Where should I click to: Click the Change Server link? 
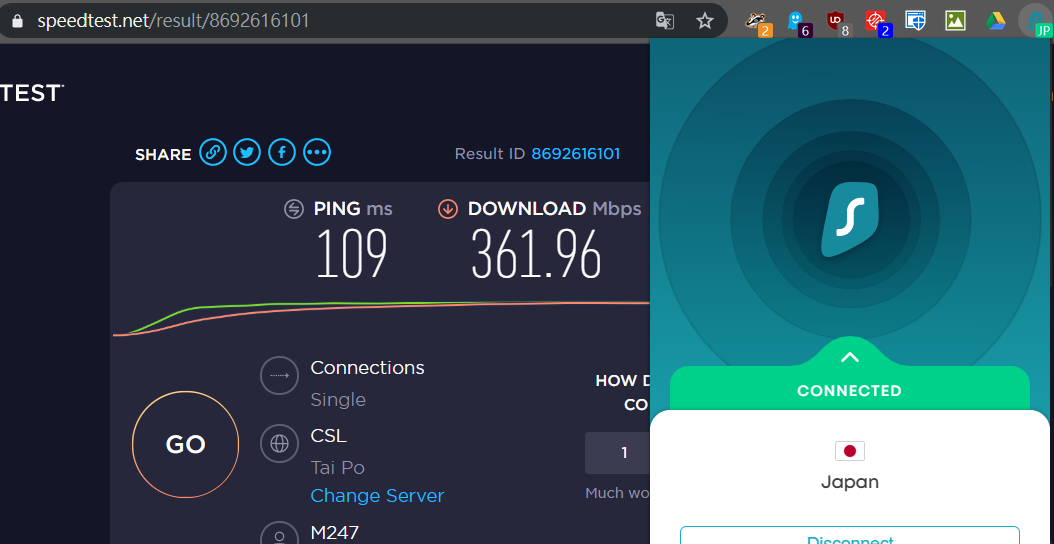pos(377,496)
